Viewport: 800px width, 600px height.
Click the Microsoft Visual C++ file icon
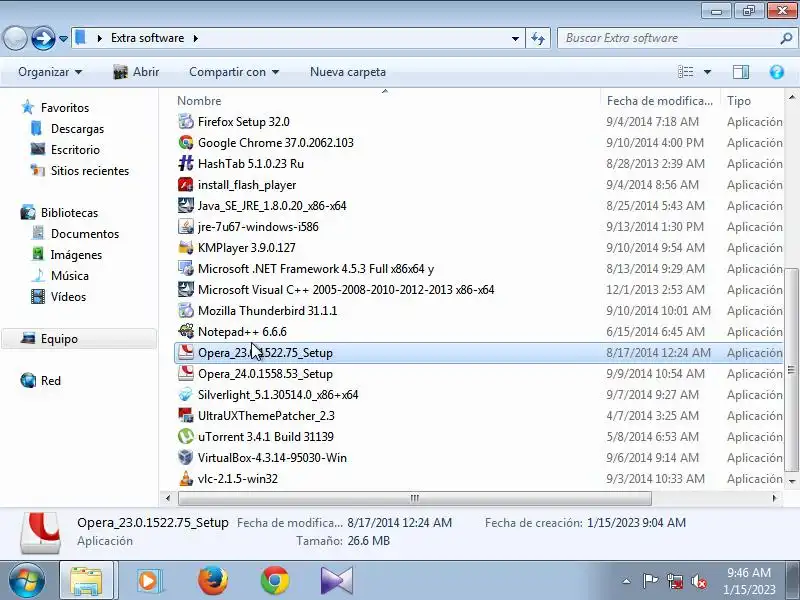[x=186, y=290]
